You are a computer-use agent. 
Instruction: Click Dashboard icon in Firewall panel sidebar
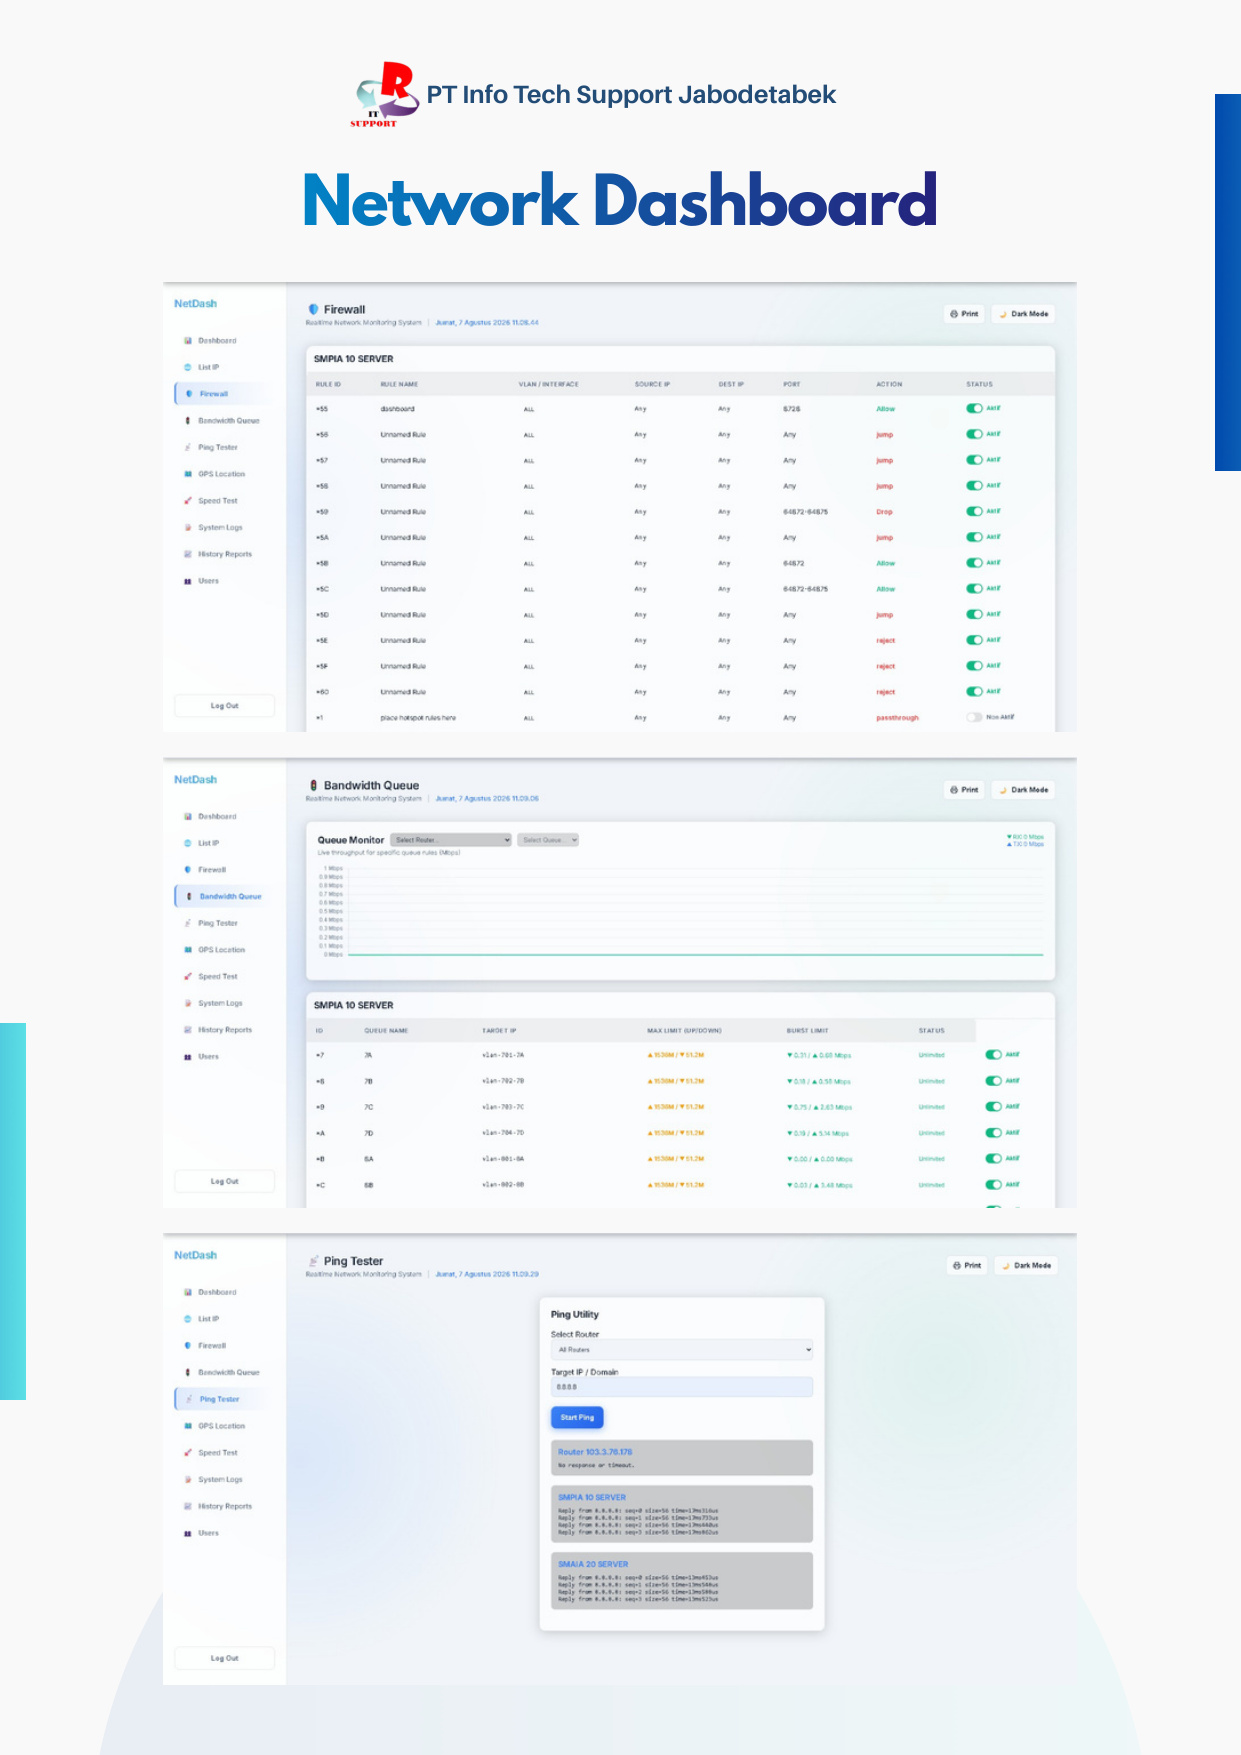click(x=188, y=341)
